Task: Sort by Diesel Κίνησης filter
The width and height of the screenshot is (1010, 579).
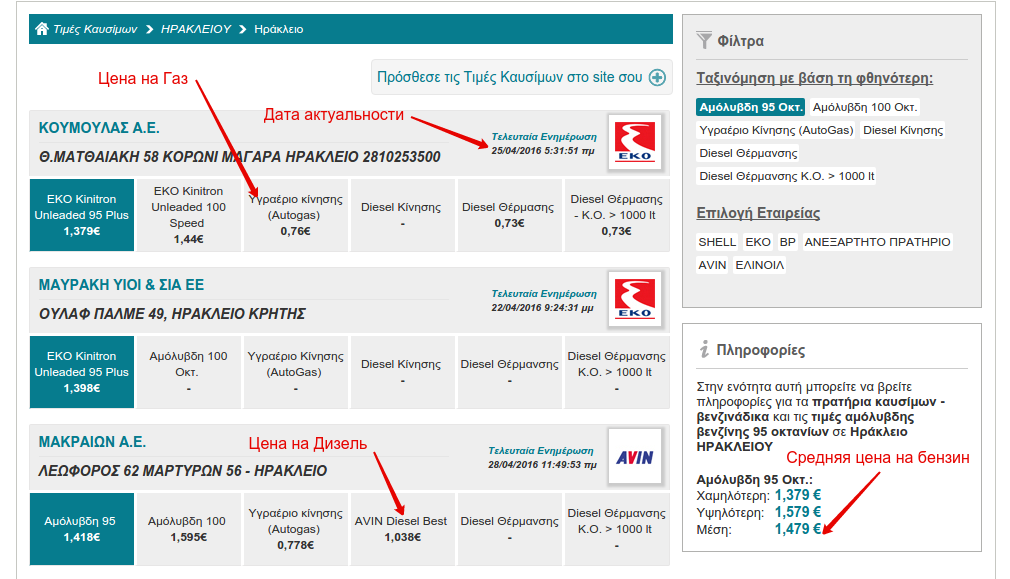Action: coord(902,130)
